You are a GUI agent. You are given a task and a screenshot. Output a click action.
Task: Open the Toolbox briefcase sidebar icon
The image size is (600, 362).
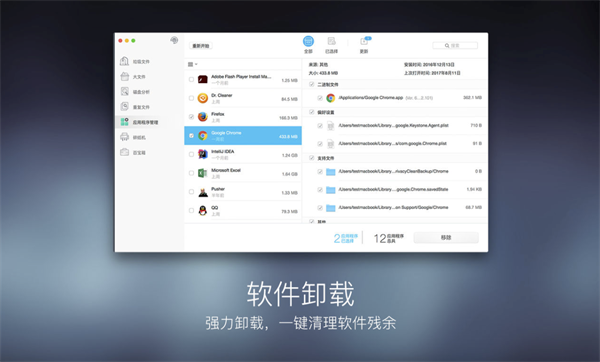pos(124,152)
